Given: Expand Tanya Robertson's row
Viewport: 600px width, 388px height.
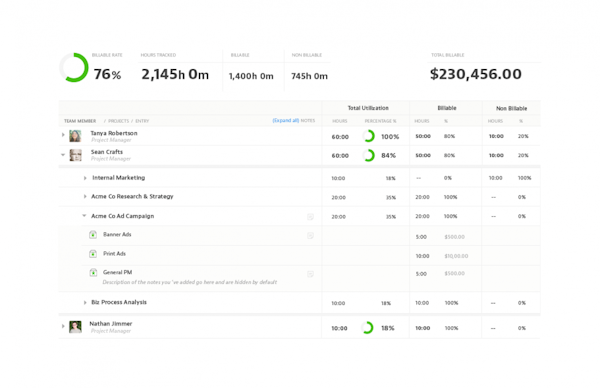Looking at the screenshot, I should 63,135.
